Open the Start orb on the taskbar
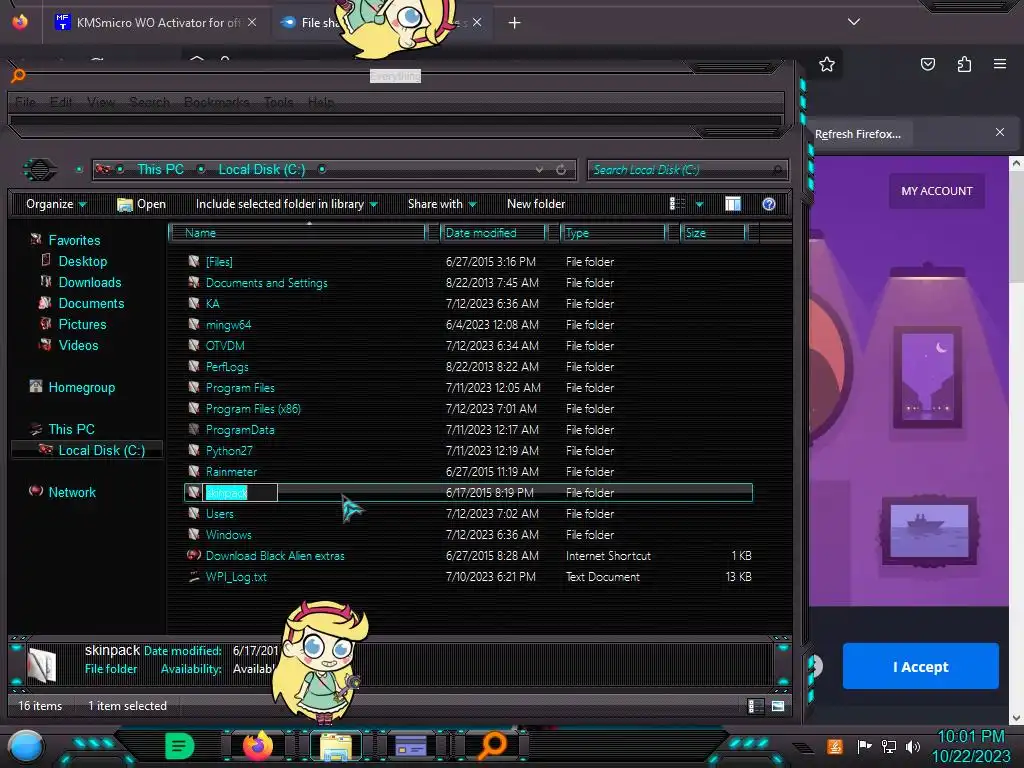 tap(25, 747)
